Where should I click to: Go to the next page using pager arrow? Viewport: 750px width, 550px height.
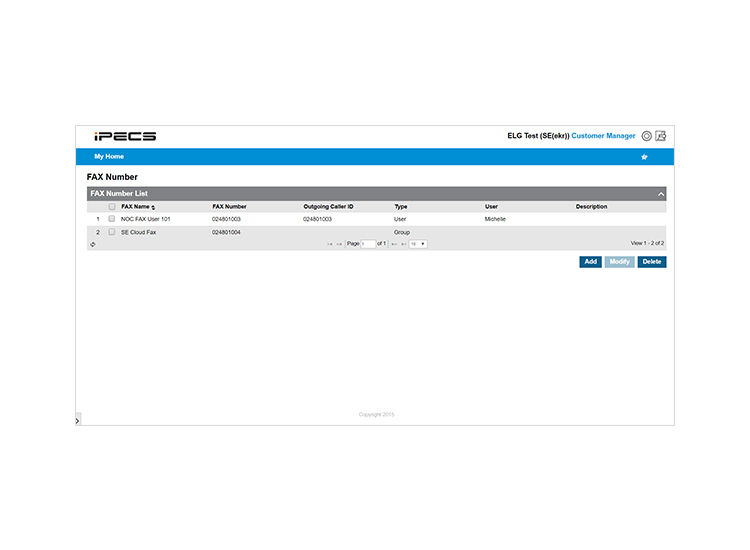[394, 244]
